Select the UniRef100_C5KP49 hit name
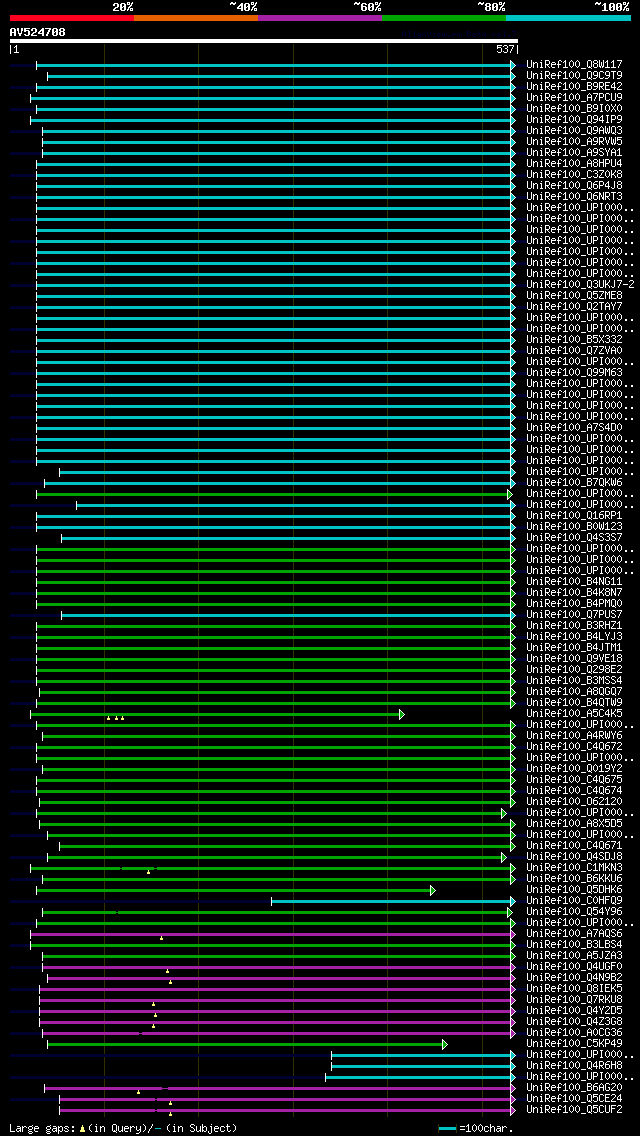This screenshot has height=1136, width=640. coord(574,1044)
